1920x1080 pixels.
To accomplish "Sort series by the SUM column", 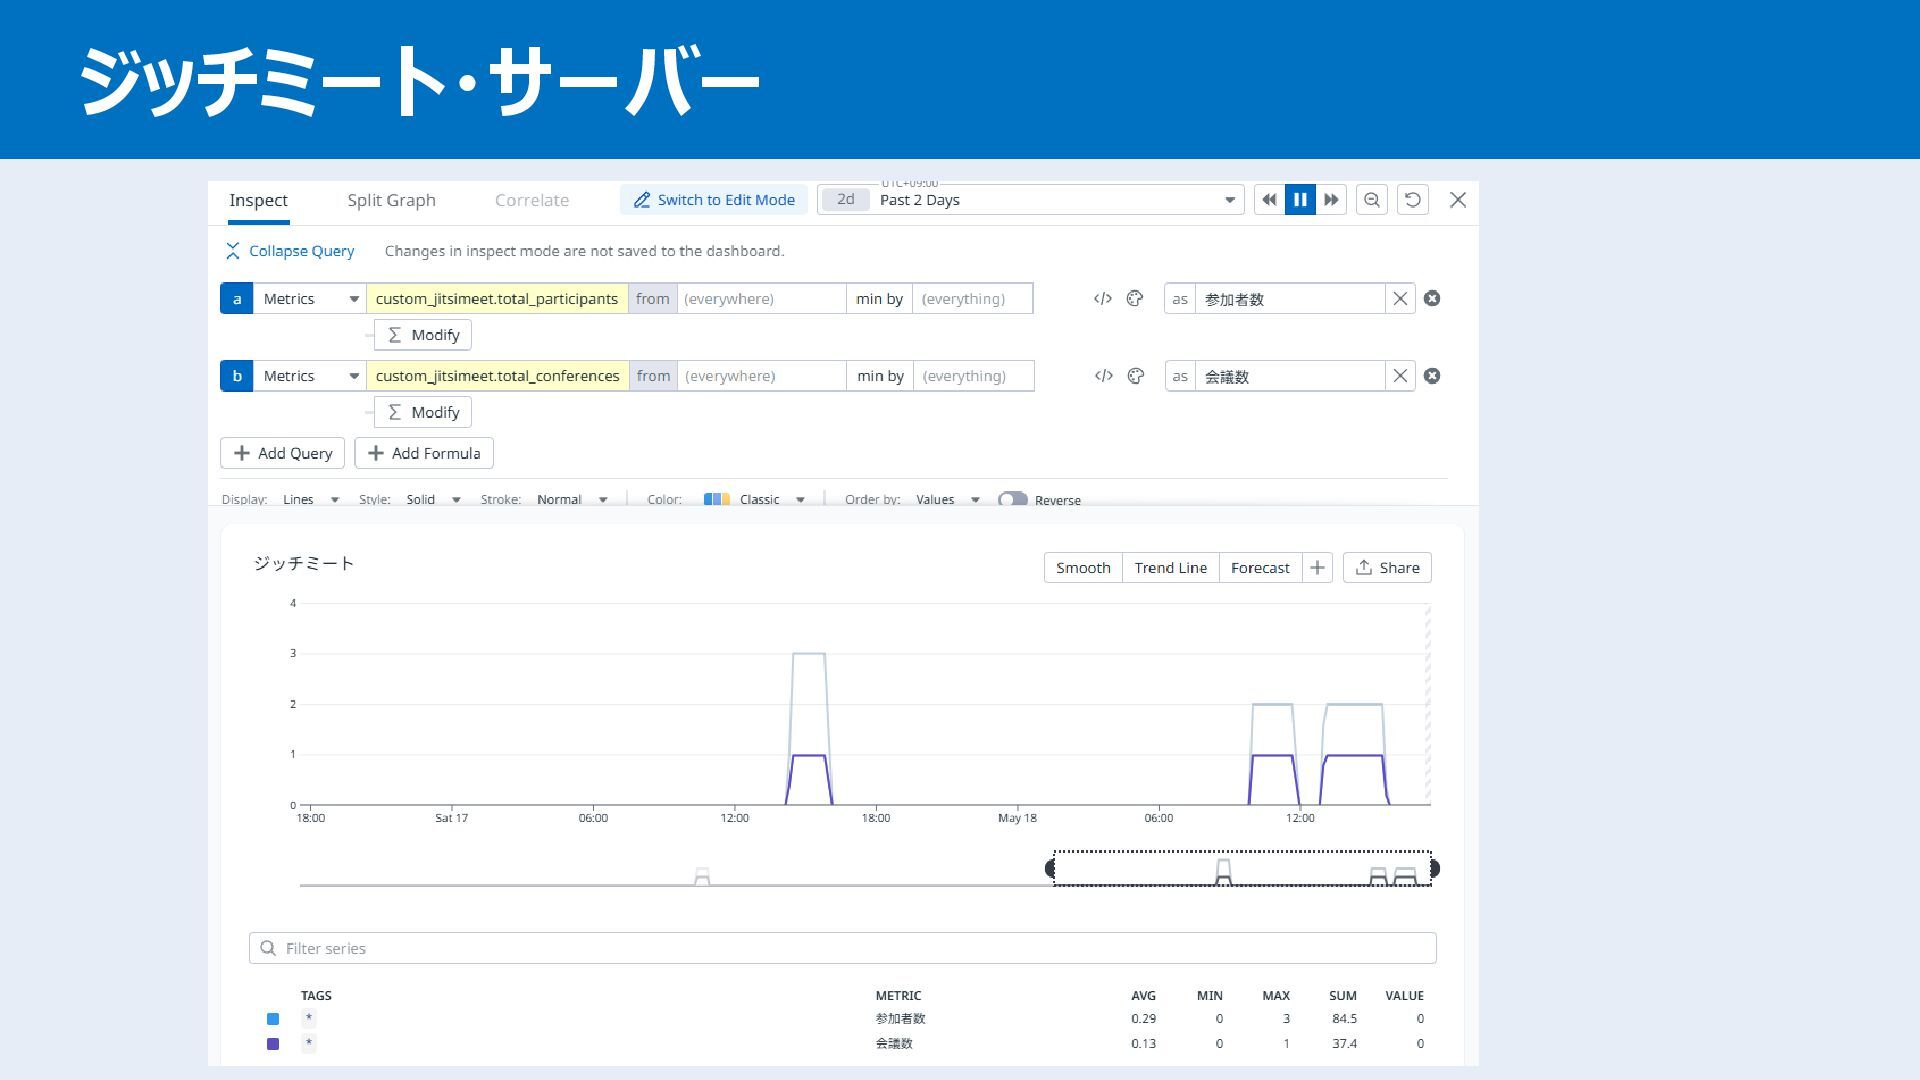I will (x=1343, y=996).
